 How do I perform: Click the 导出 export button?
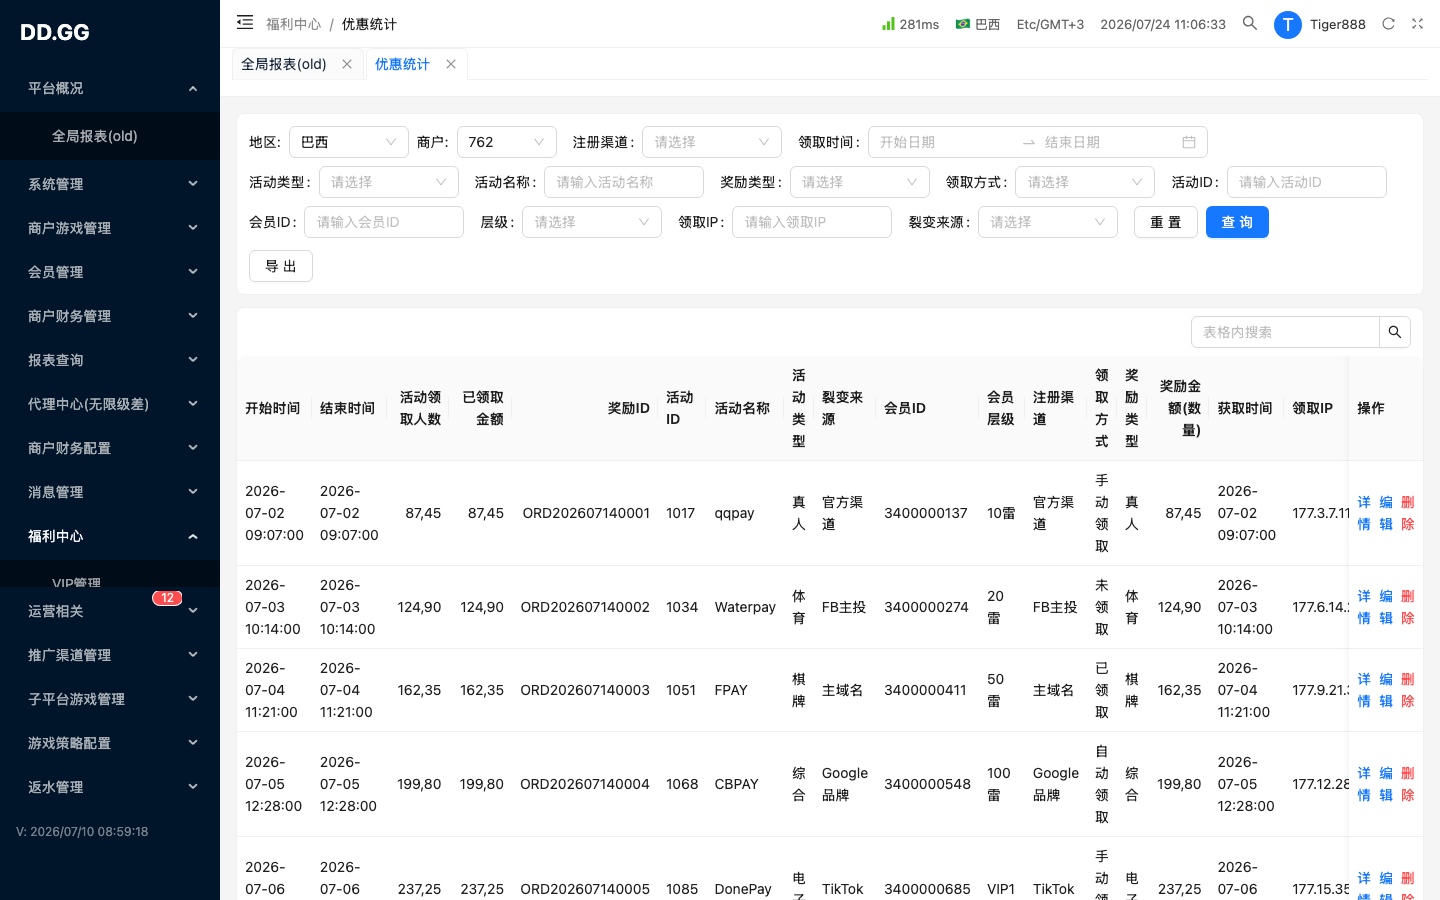281,266
